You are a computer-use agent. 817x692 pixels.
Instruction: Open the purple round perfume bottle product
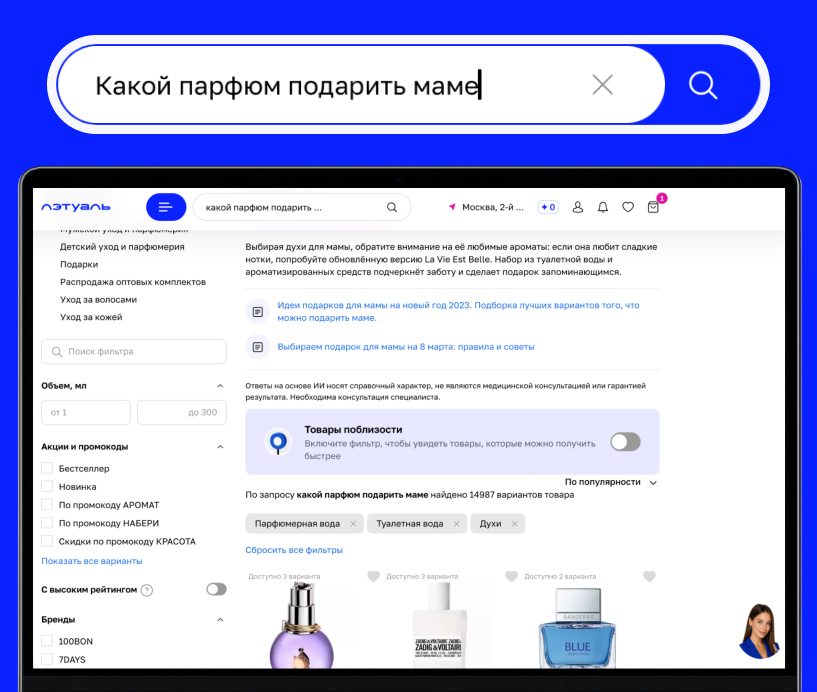[x=301, y=625]
